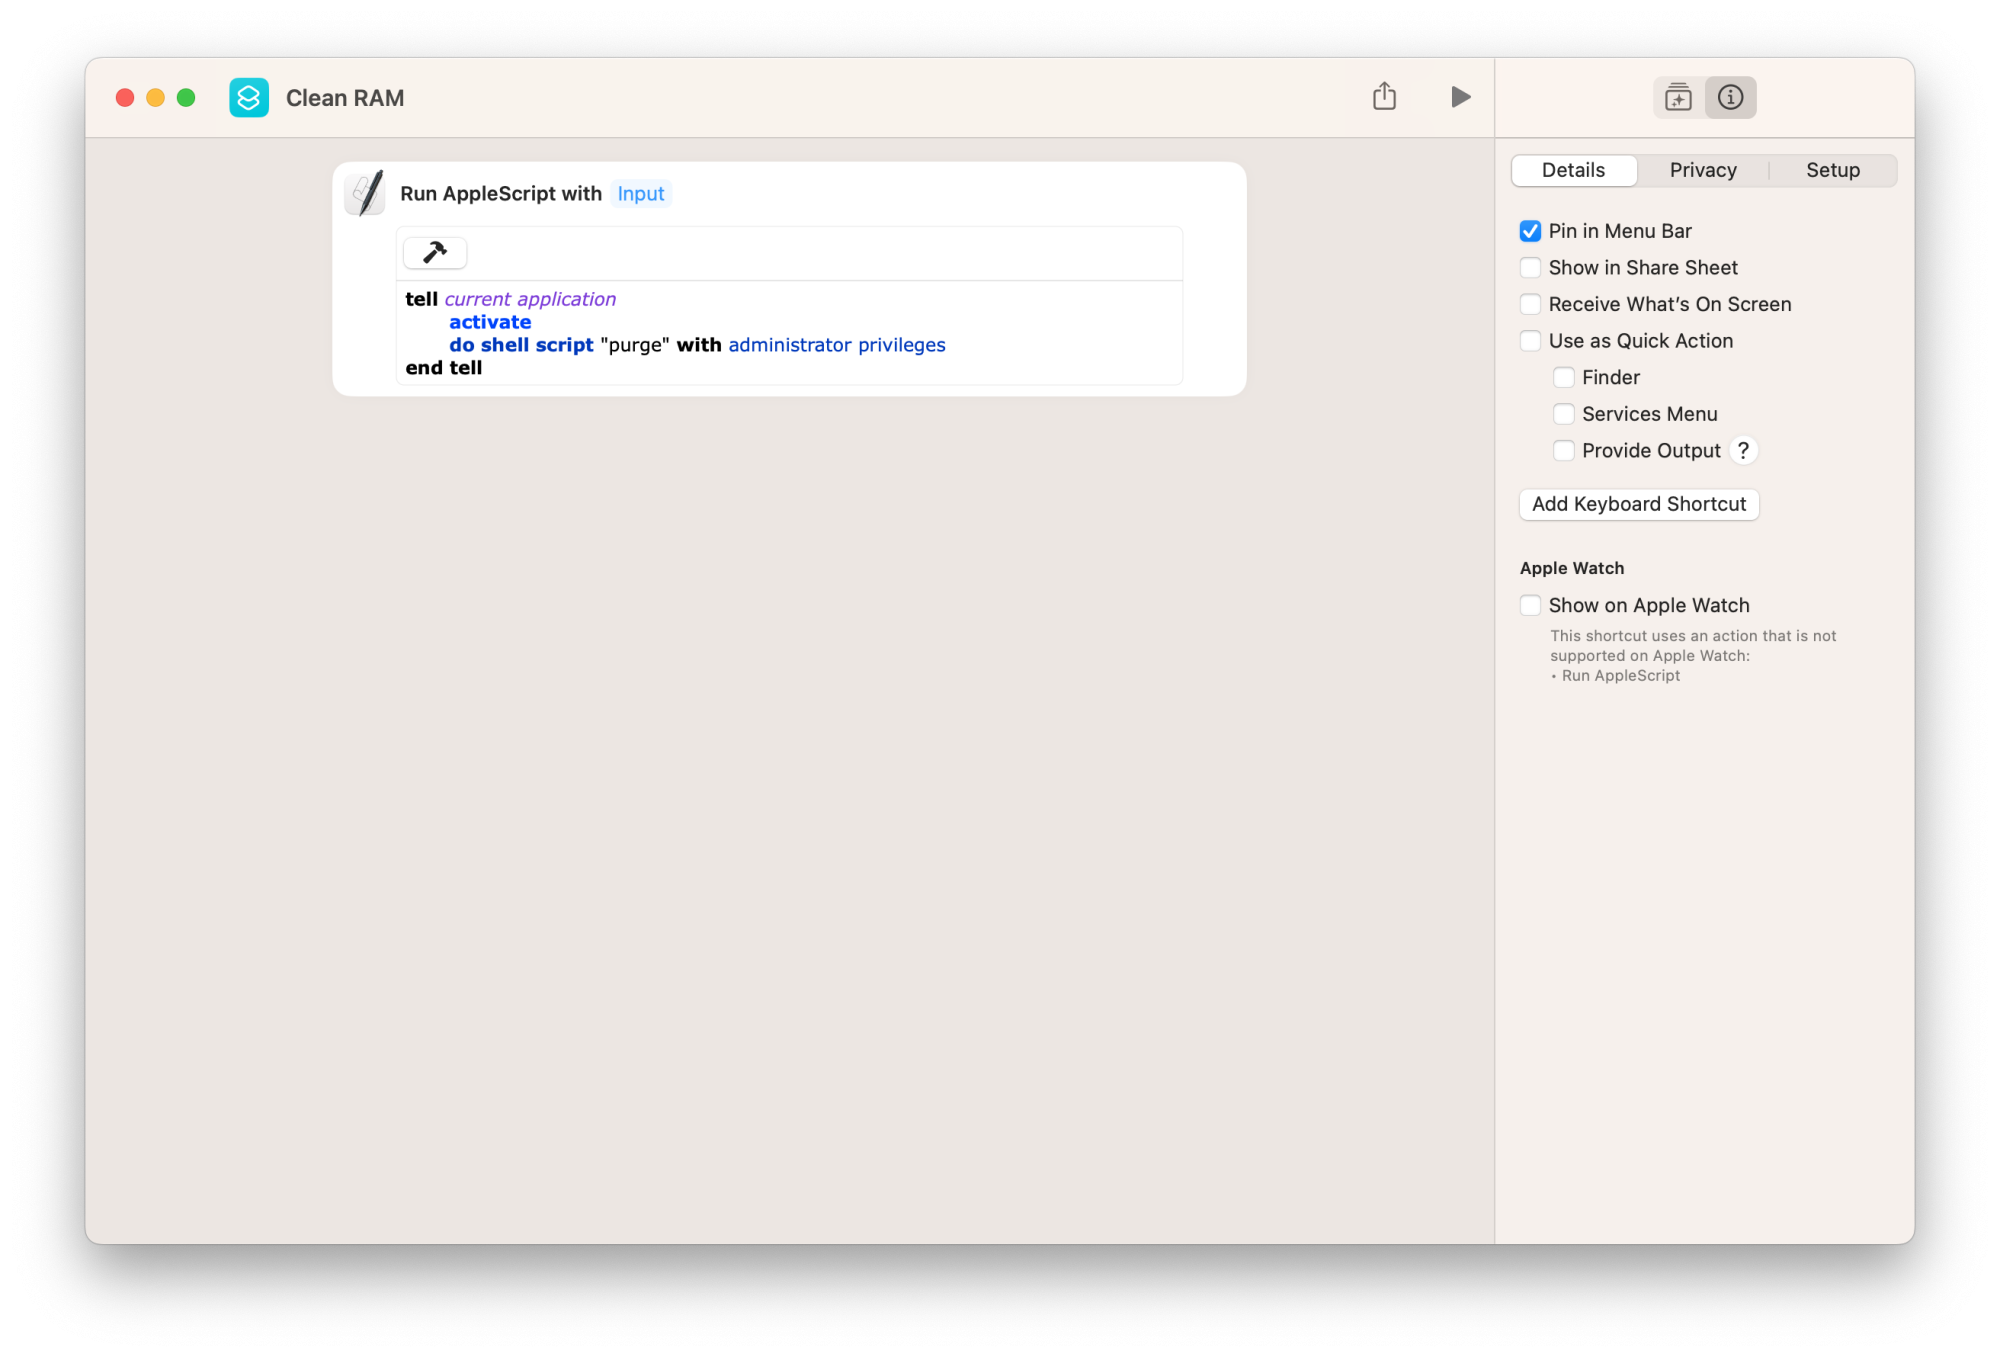Screen dimensions: 2000x1357
Task: Check the Finder quick action option
Action: coord(1563,377)
